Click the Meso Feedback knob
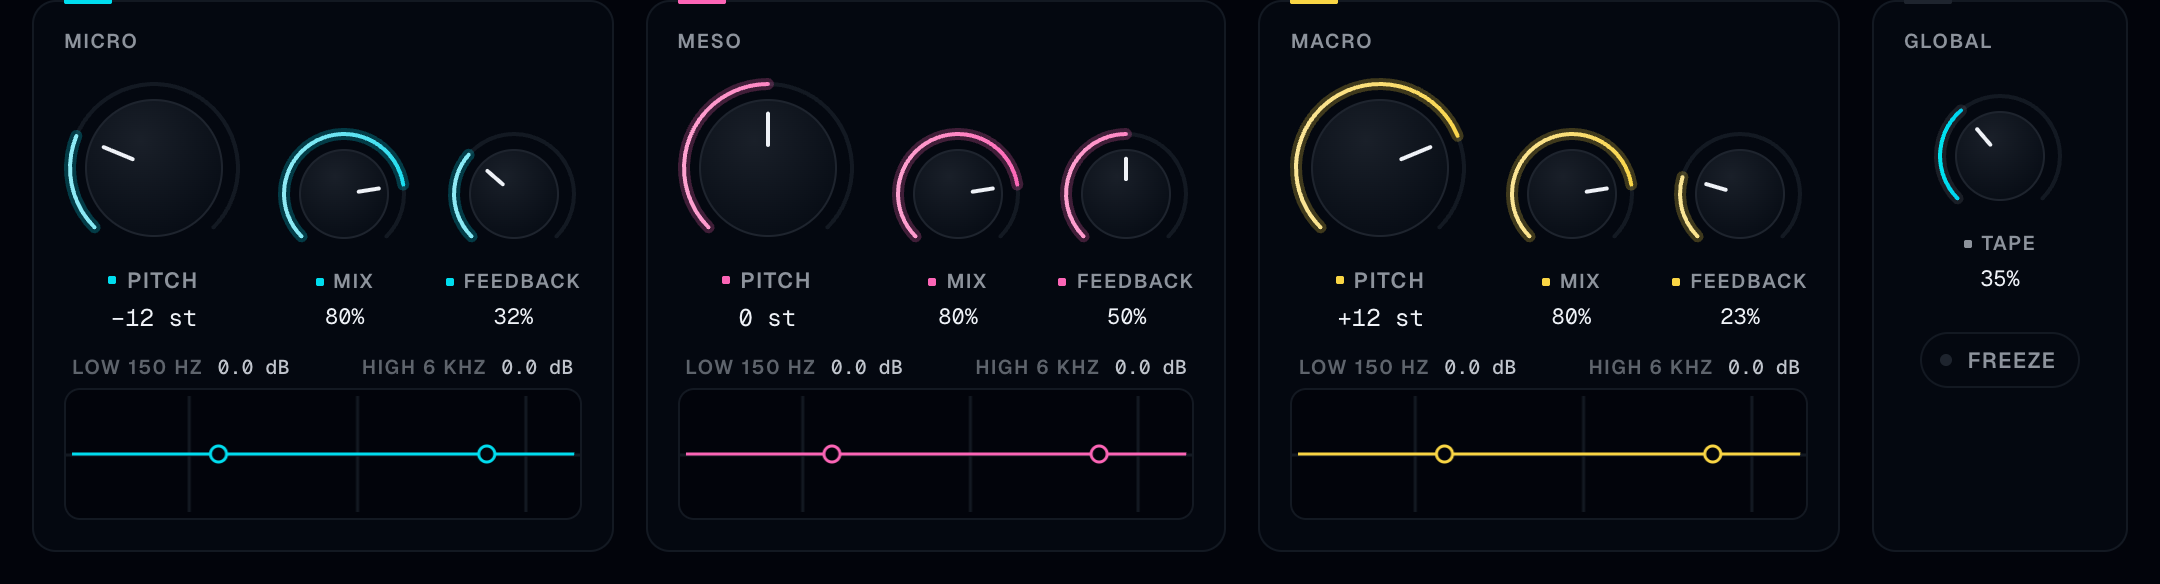Image resolution: width=2160 pixels, height=584 pixels. 1126,194
